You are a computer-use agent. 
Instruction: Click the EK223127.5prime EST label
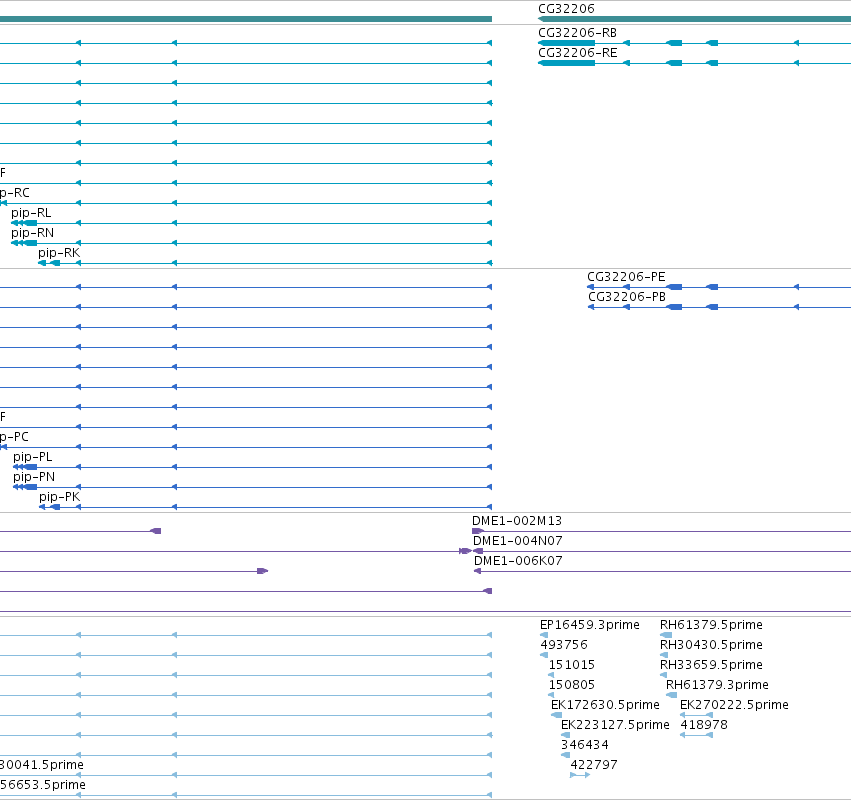(615, 725)
